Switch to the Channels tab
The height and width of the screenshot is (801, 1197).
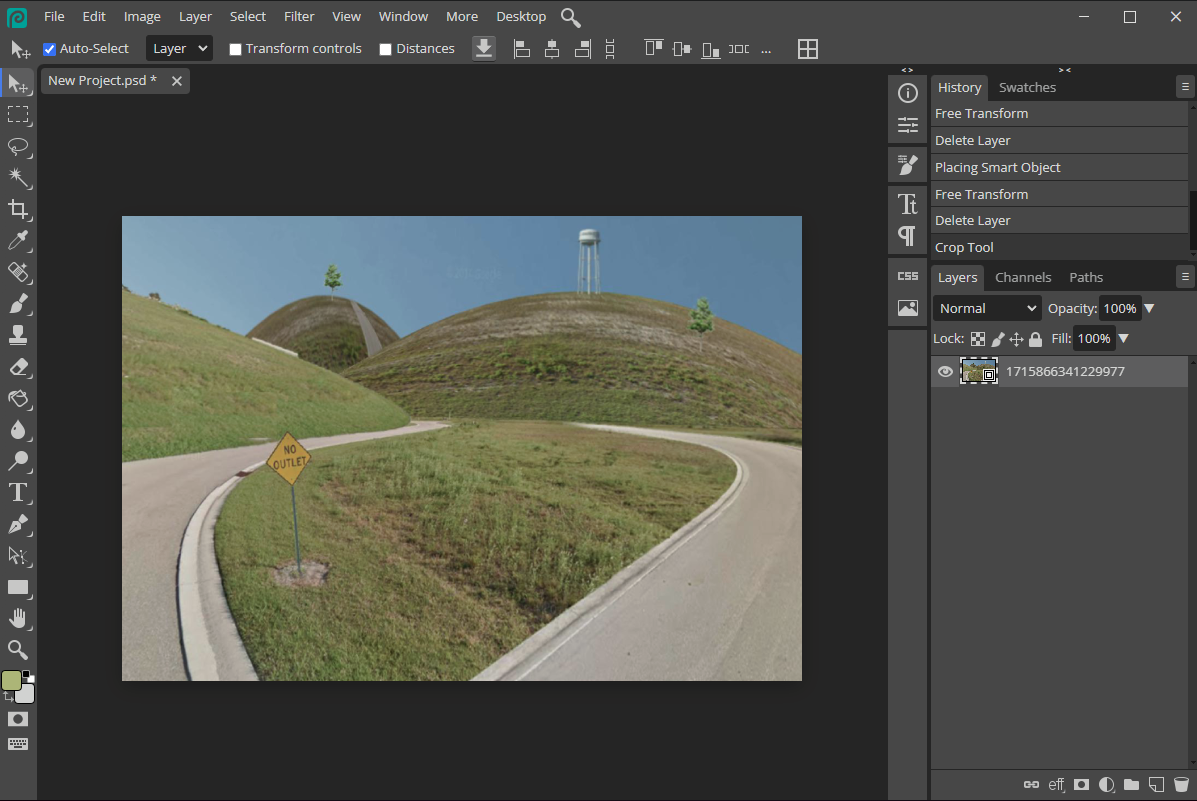[x=1023, y=277]
